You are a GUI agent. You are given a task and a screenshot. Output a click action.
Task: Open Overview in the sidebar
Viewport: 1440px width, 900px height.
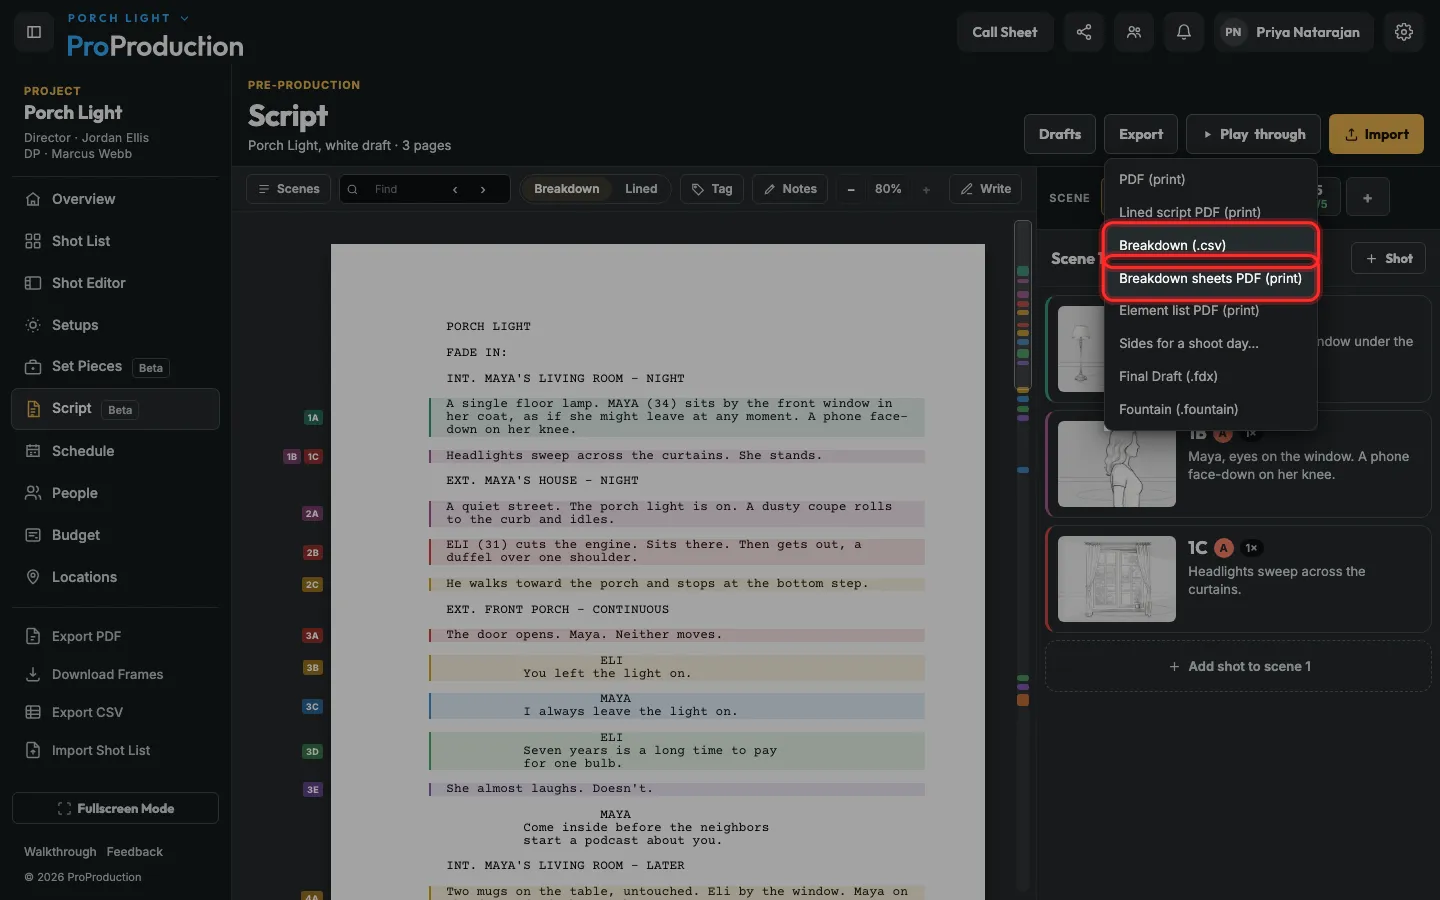pos(116,199)
